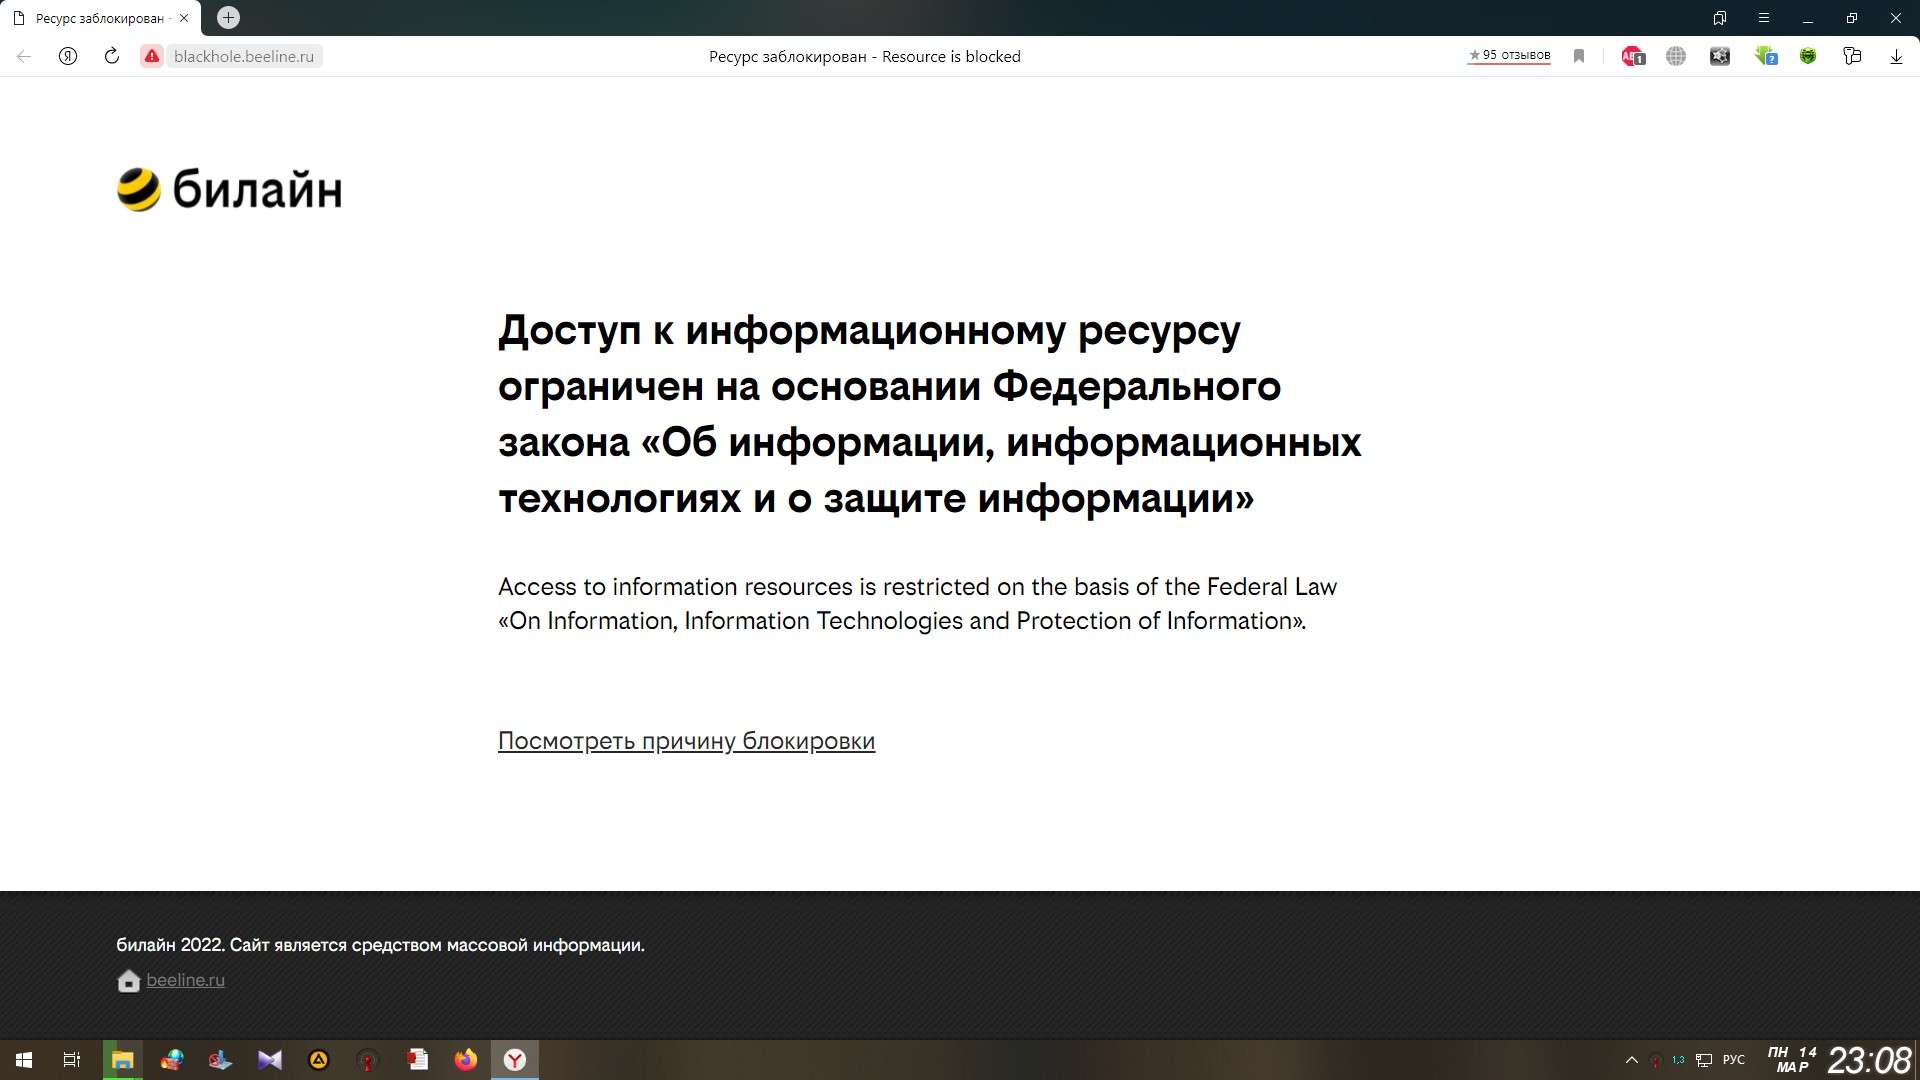This screenshot has height=1080, width=1920.
Task: Open the '95 отзывов' site reviews
Action: (x=1509, y=55)
